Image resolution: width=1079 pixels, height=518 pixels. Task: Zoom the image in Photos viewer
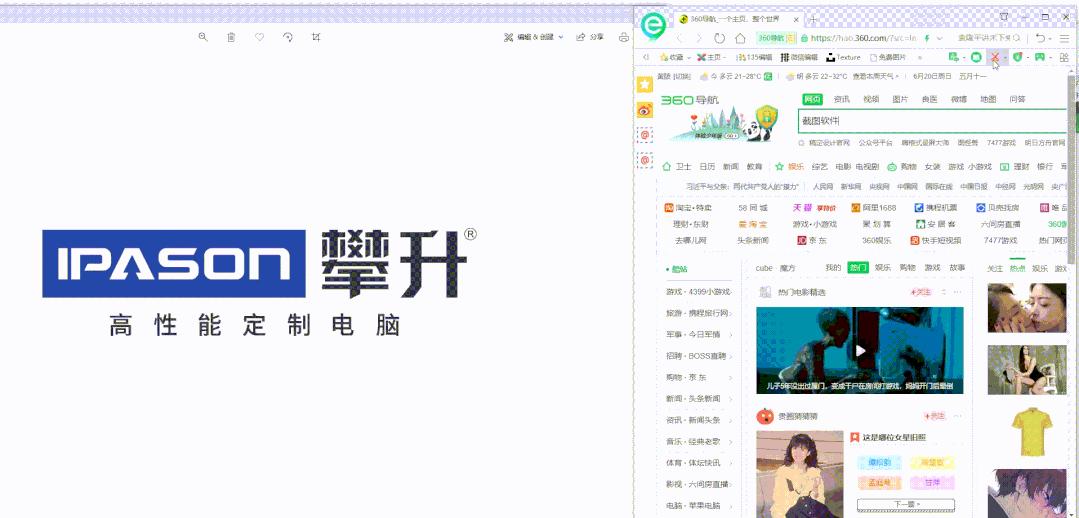tap(202, 37)
